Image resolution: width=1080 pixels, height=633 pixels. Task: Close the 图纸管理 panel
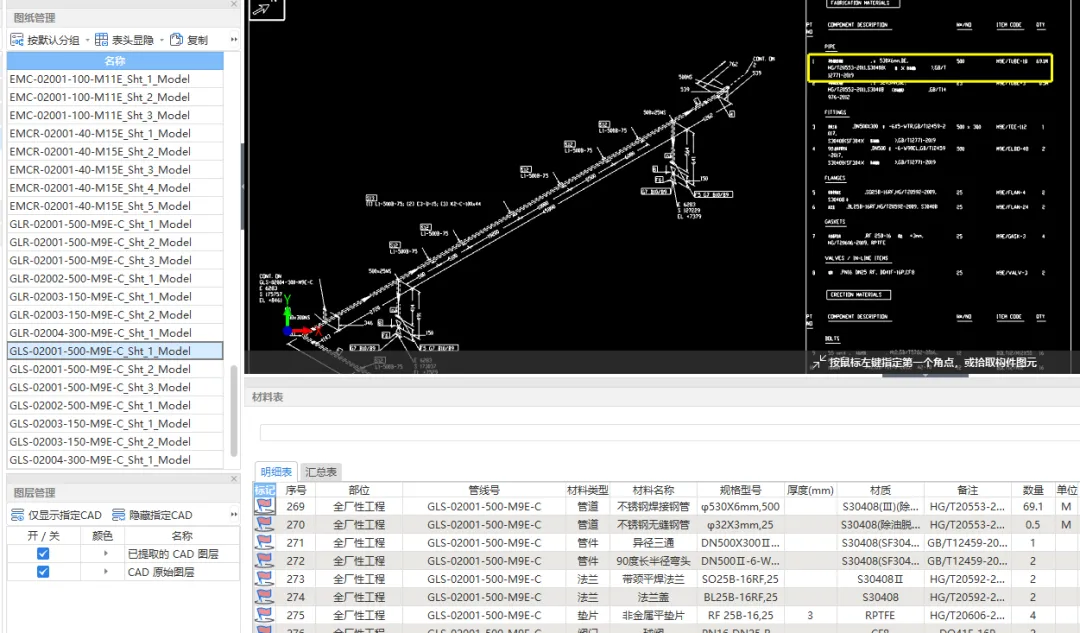(233, 4)
